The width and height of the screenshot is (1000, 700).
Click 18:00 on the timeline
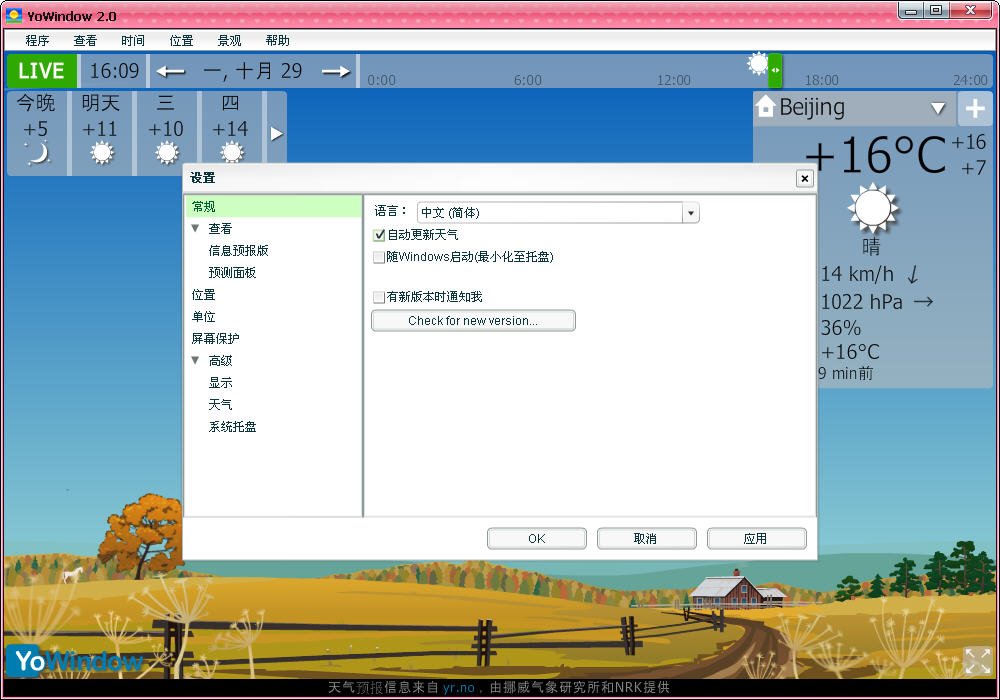coord(821,80)
